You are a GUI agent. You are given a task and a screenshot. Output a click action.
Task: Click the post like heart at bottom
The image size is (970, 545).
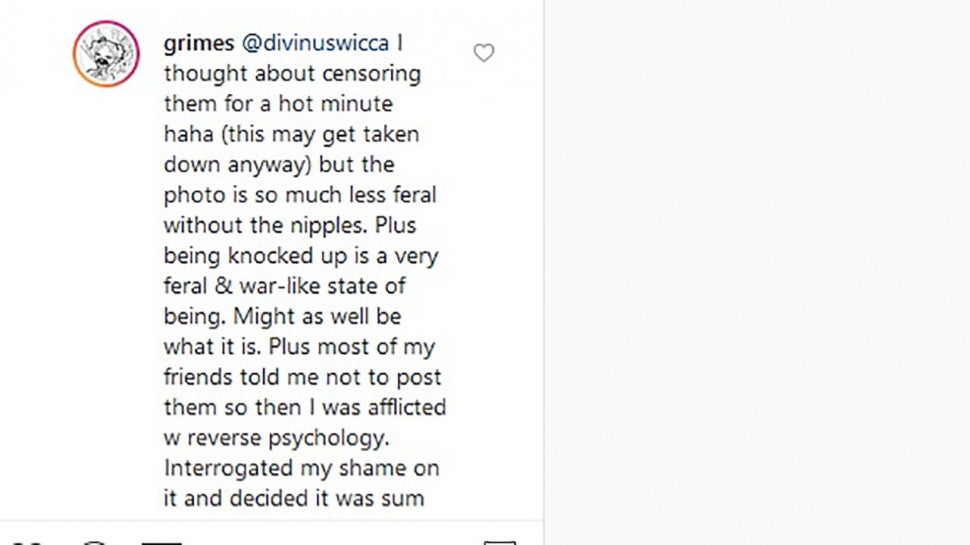point(33,541)
